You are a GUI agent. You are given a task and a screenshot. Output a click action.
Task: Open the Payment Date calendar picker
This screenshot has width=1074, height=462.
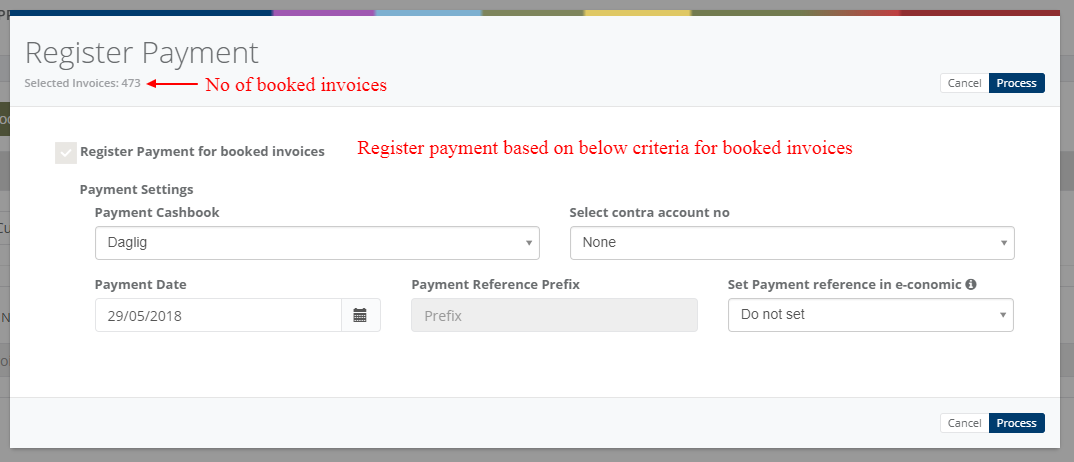(360, 316)
